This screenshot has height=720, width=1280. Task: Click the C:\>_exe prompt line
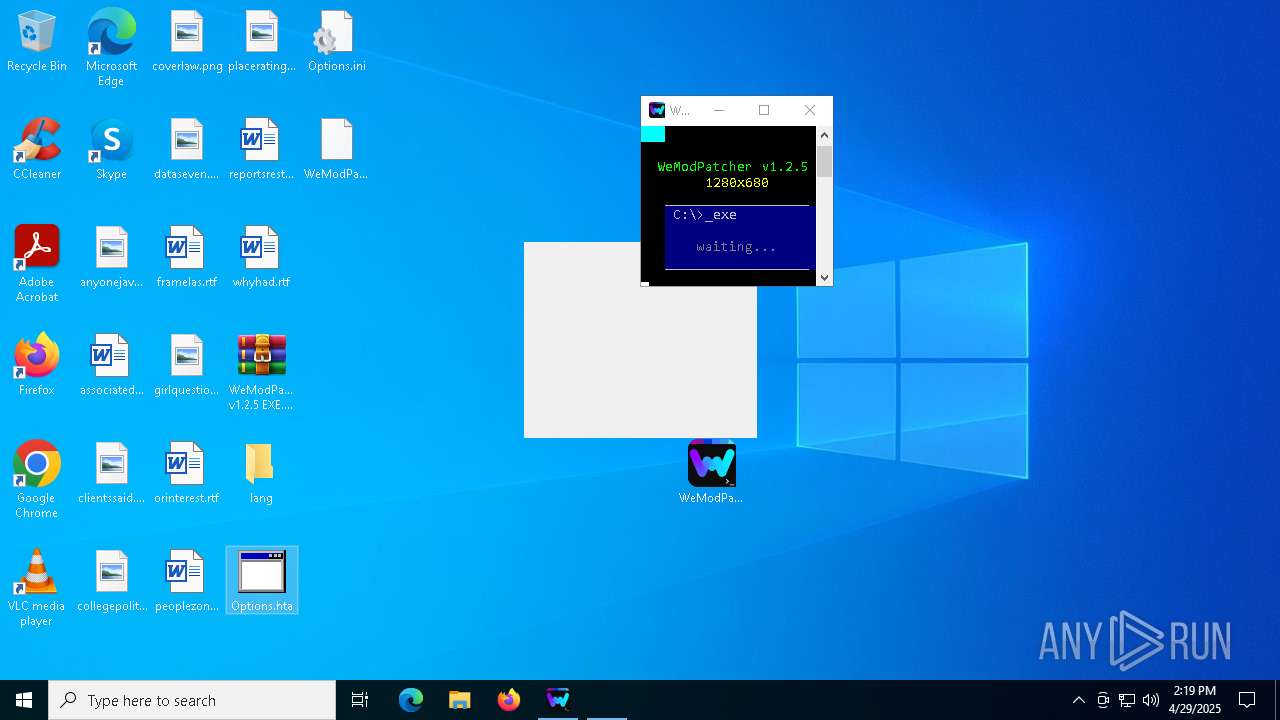coord(705,215)
